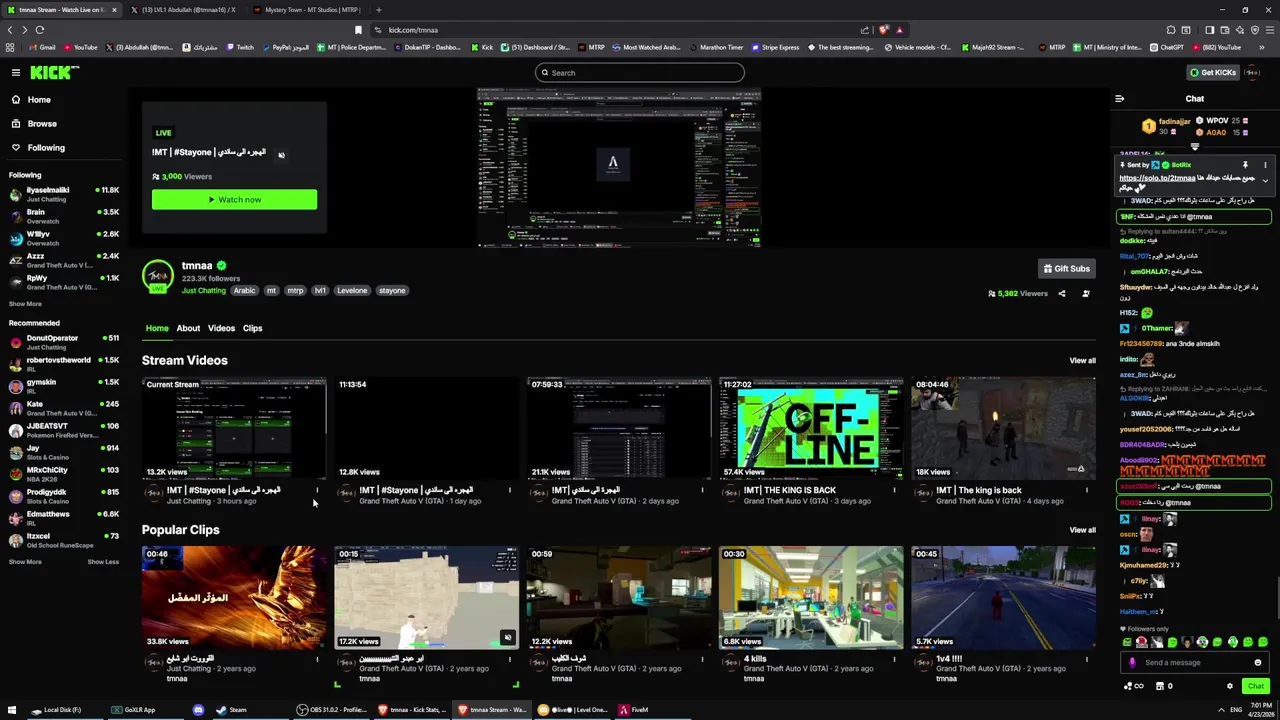Open a new browser tab with the plus button

click(x=378, y=10)
